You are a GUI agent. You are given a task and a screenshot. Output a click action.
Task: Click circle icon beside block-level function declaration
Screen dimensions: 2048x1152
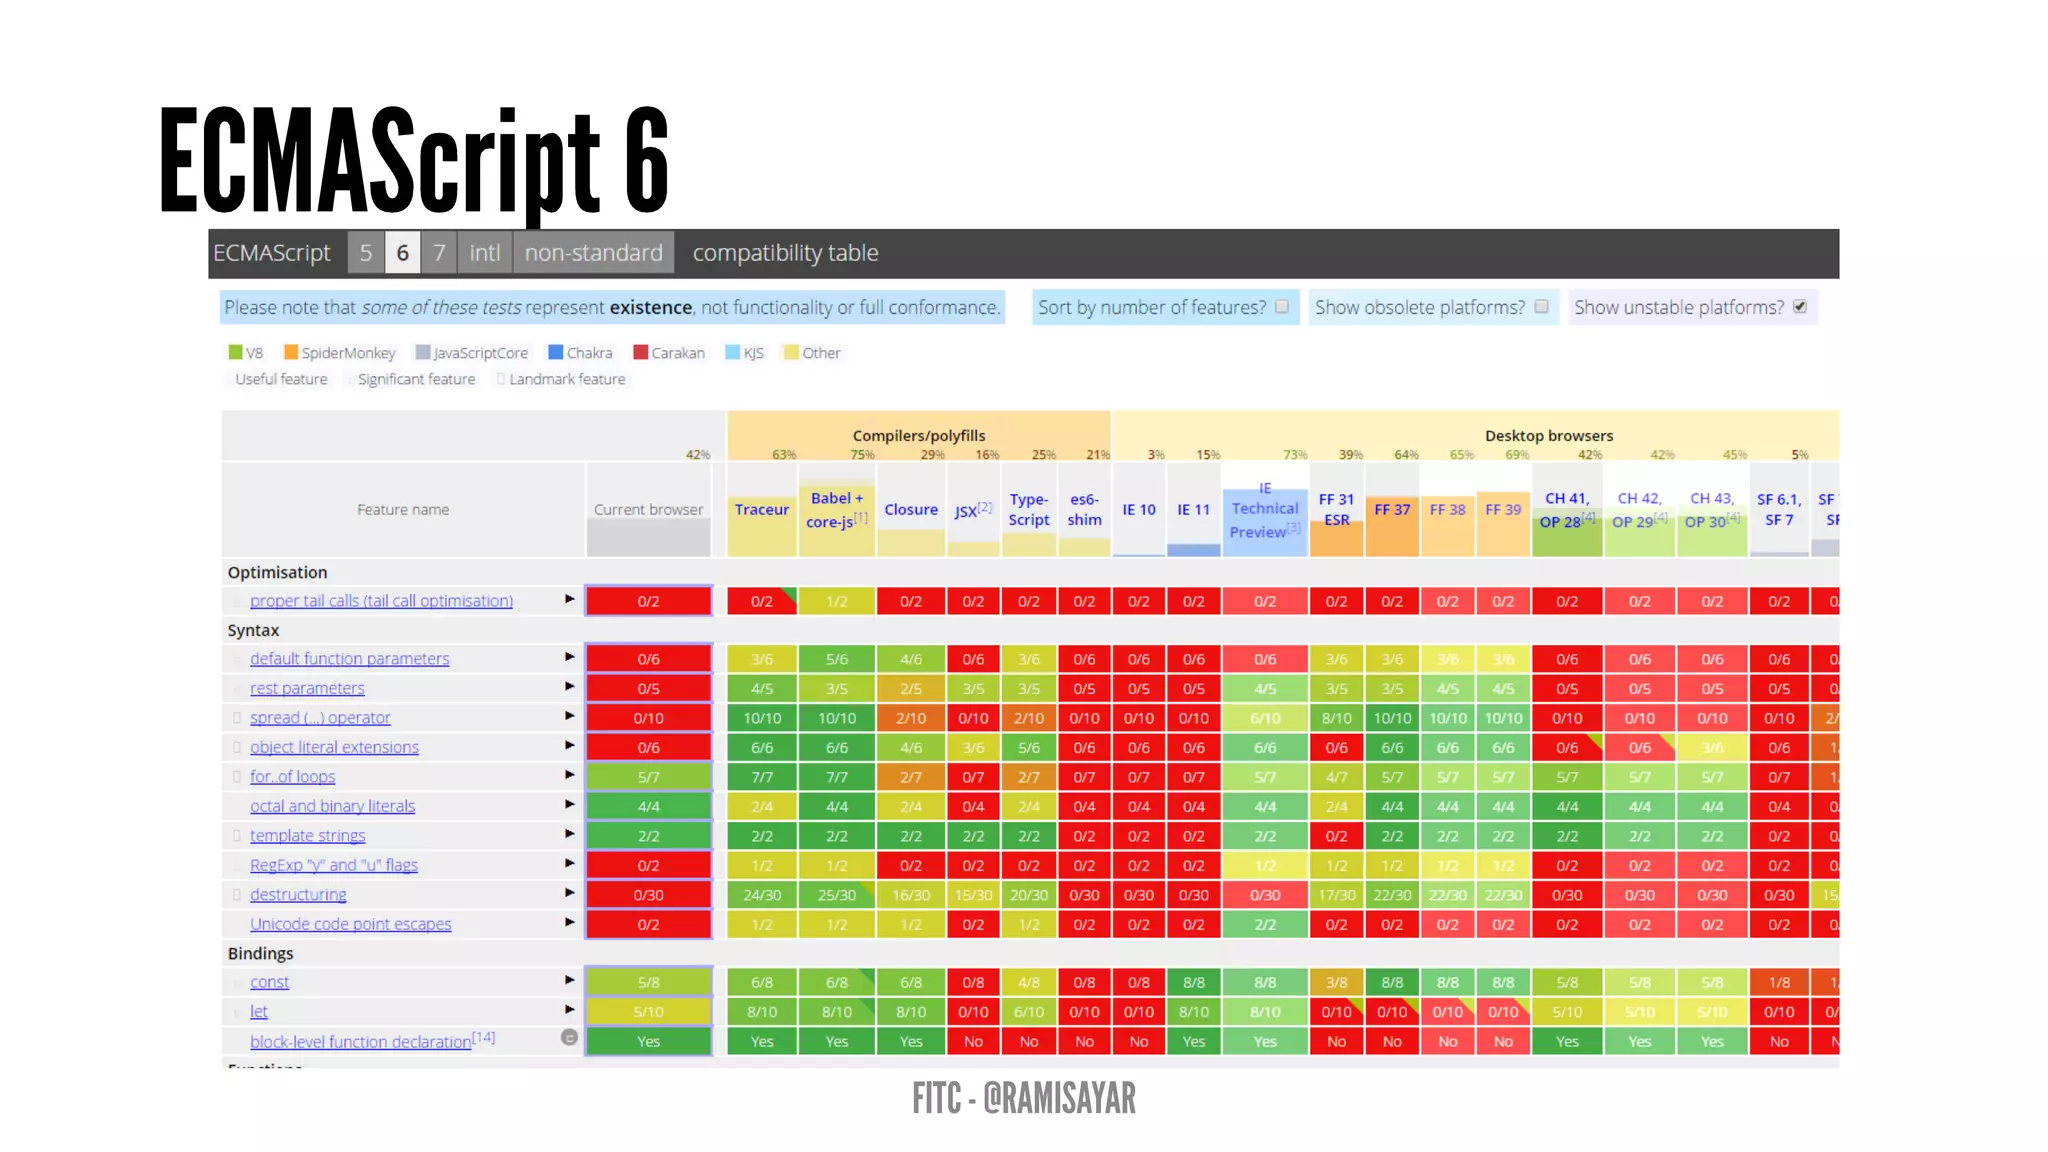point(569,1038)
